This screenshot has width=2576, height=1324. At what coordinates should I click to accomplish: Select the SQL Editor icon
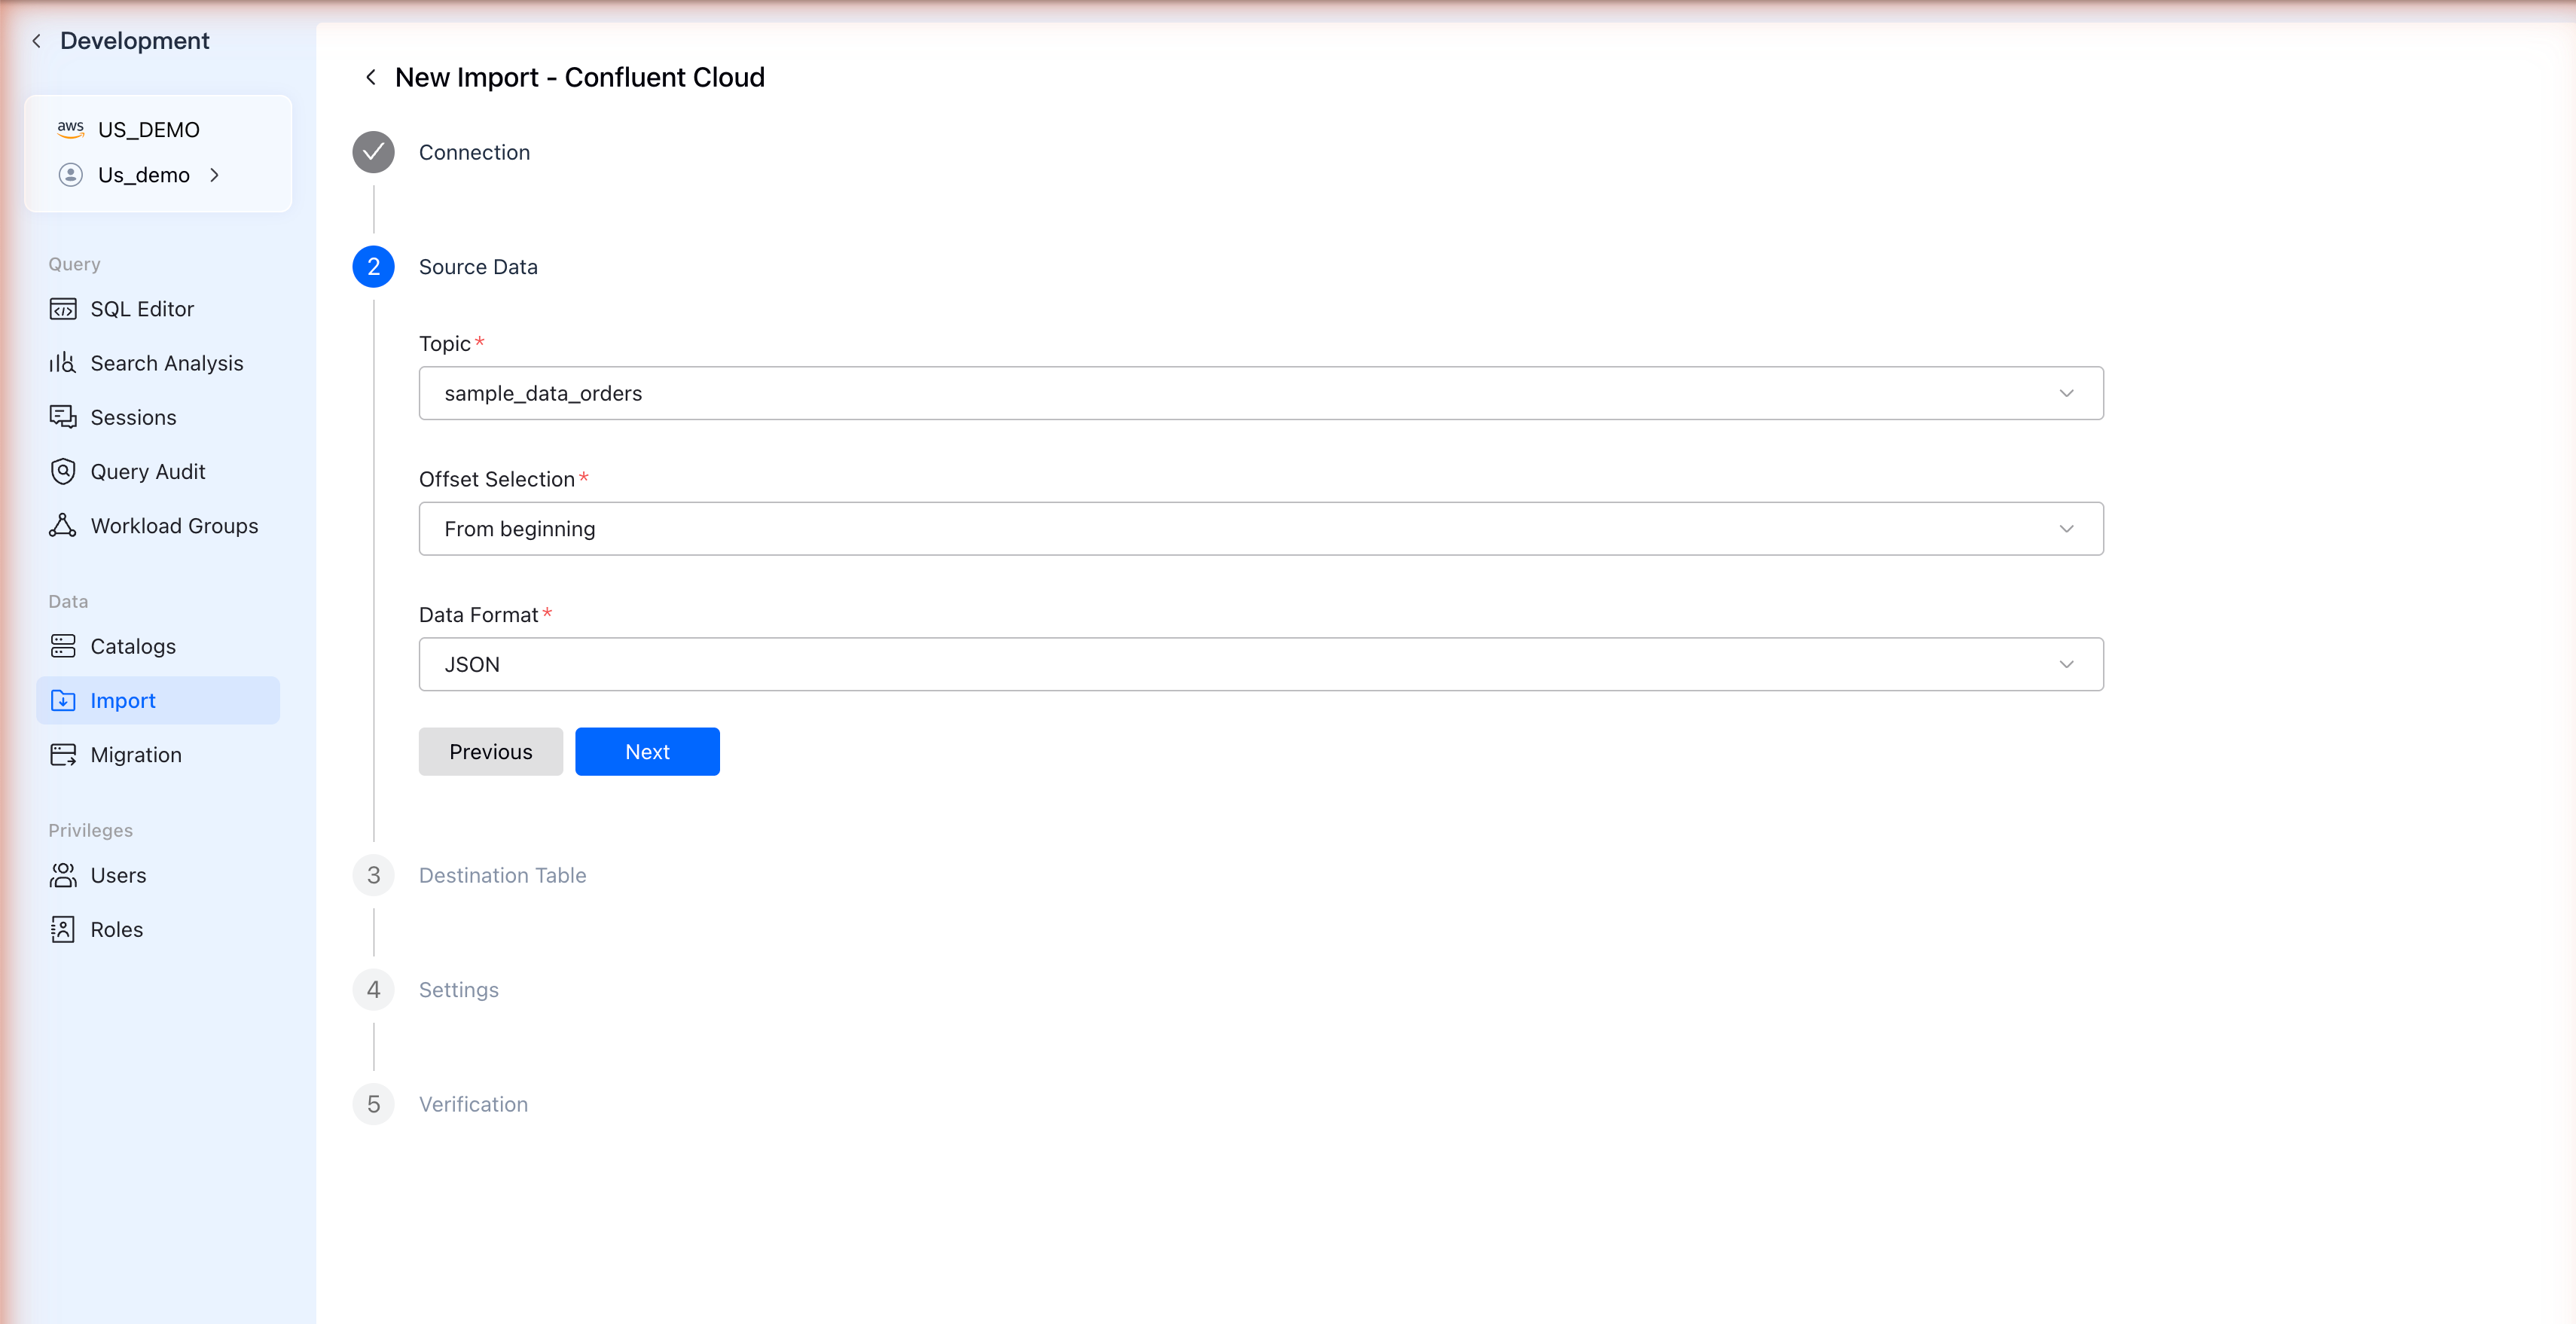(x=62, y=308)
